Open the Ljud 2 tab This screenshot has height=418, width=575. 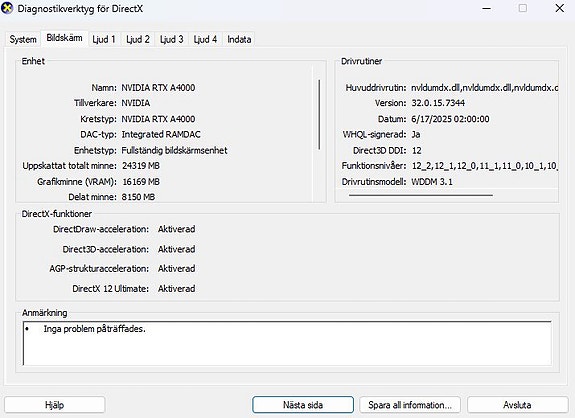(x=138, y=39)
